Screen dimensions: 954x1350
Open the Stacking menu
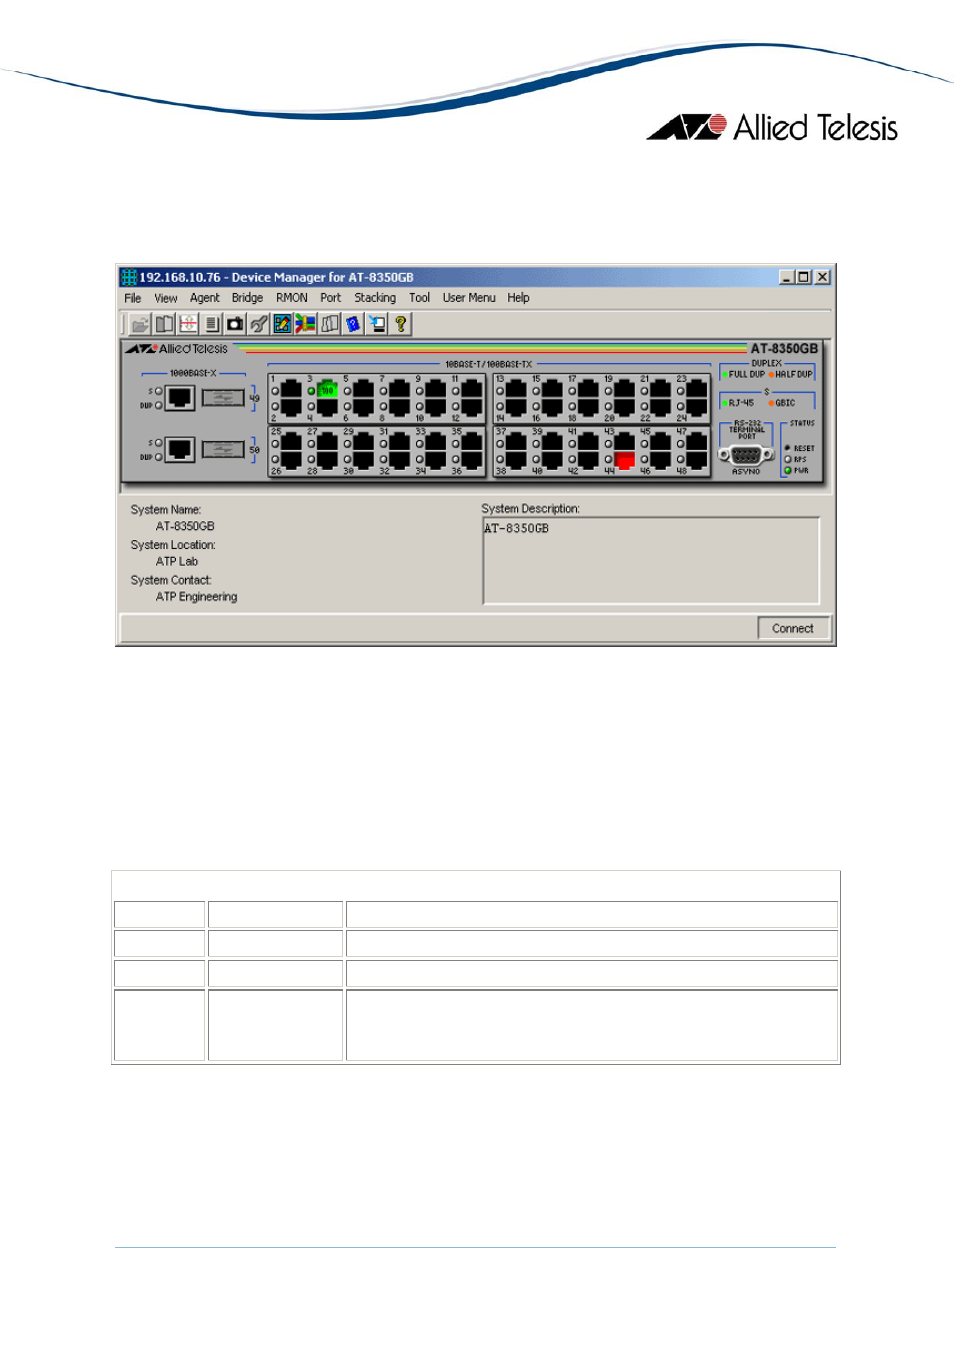(375, 298)
